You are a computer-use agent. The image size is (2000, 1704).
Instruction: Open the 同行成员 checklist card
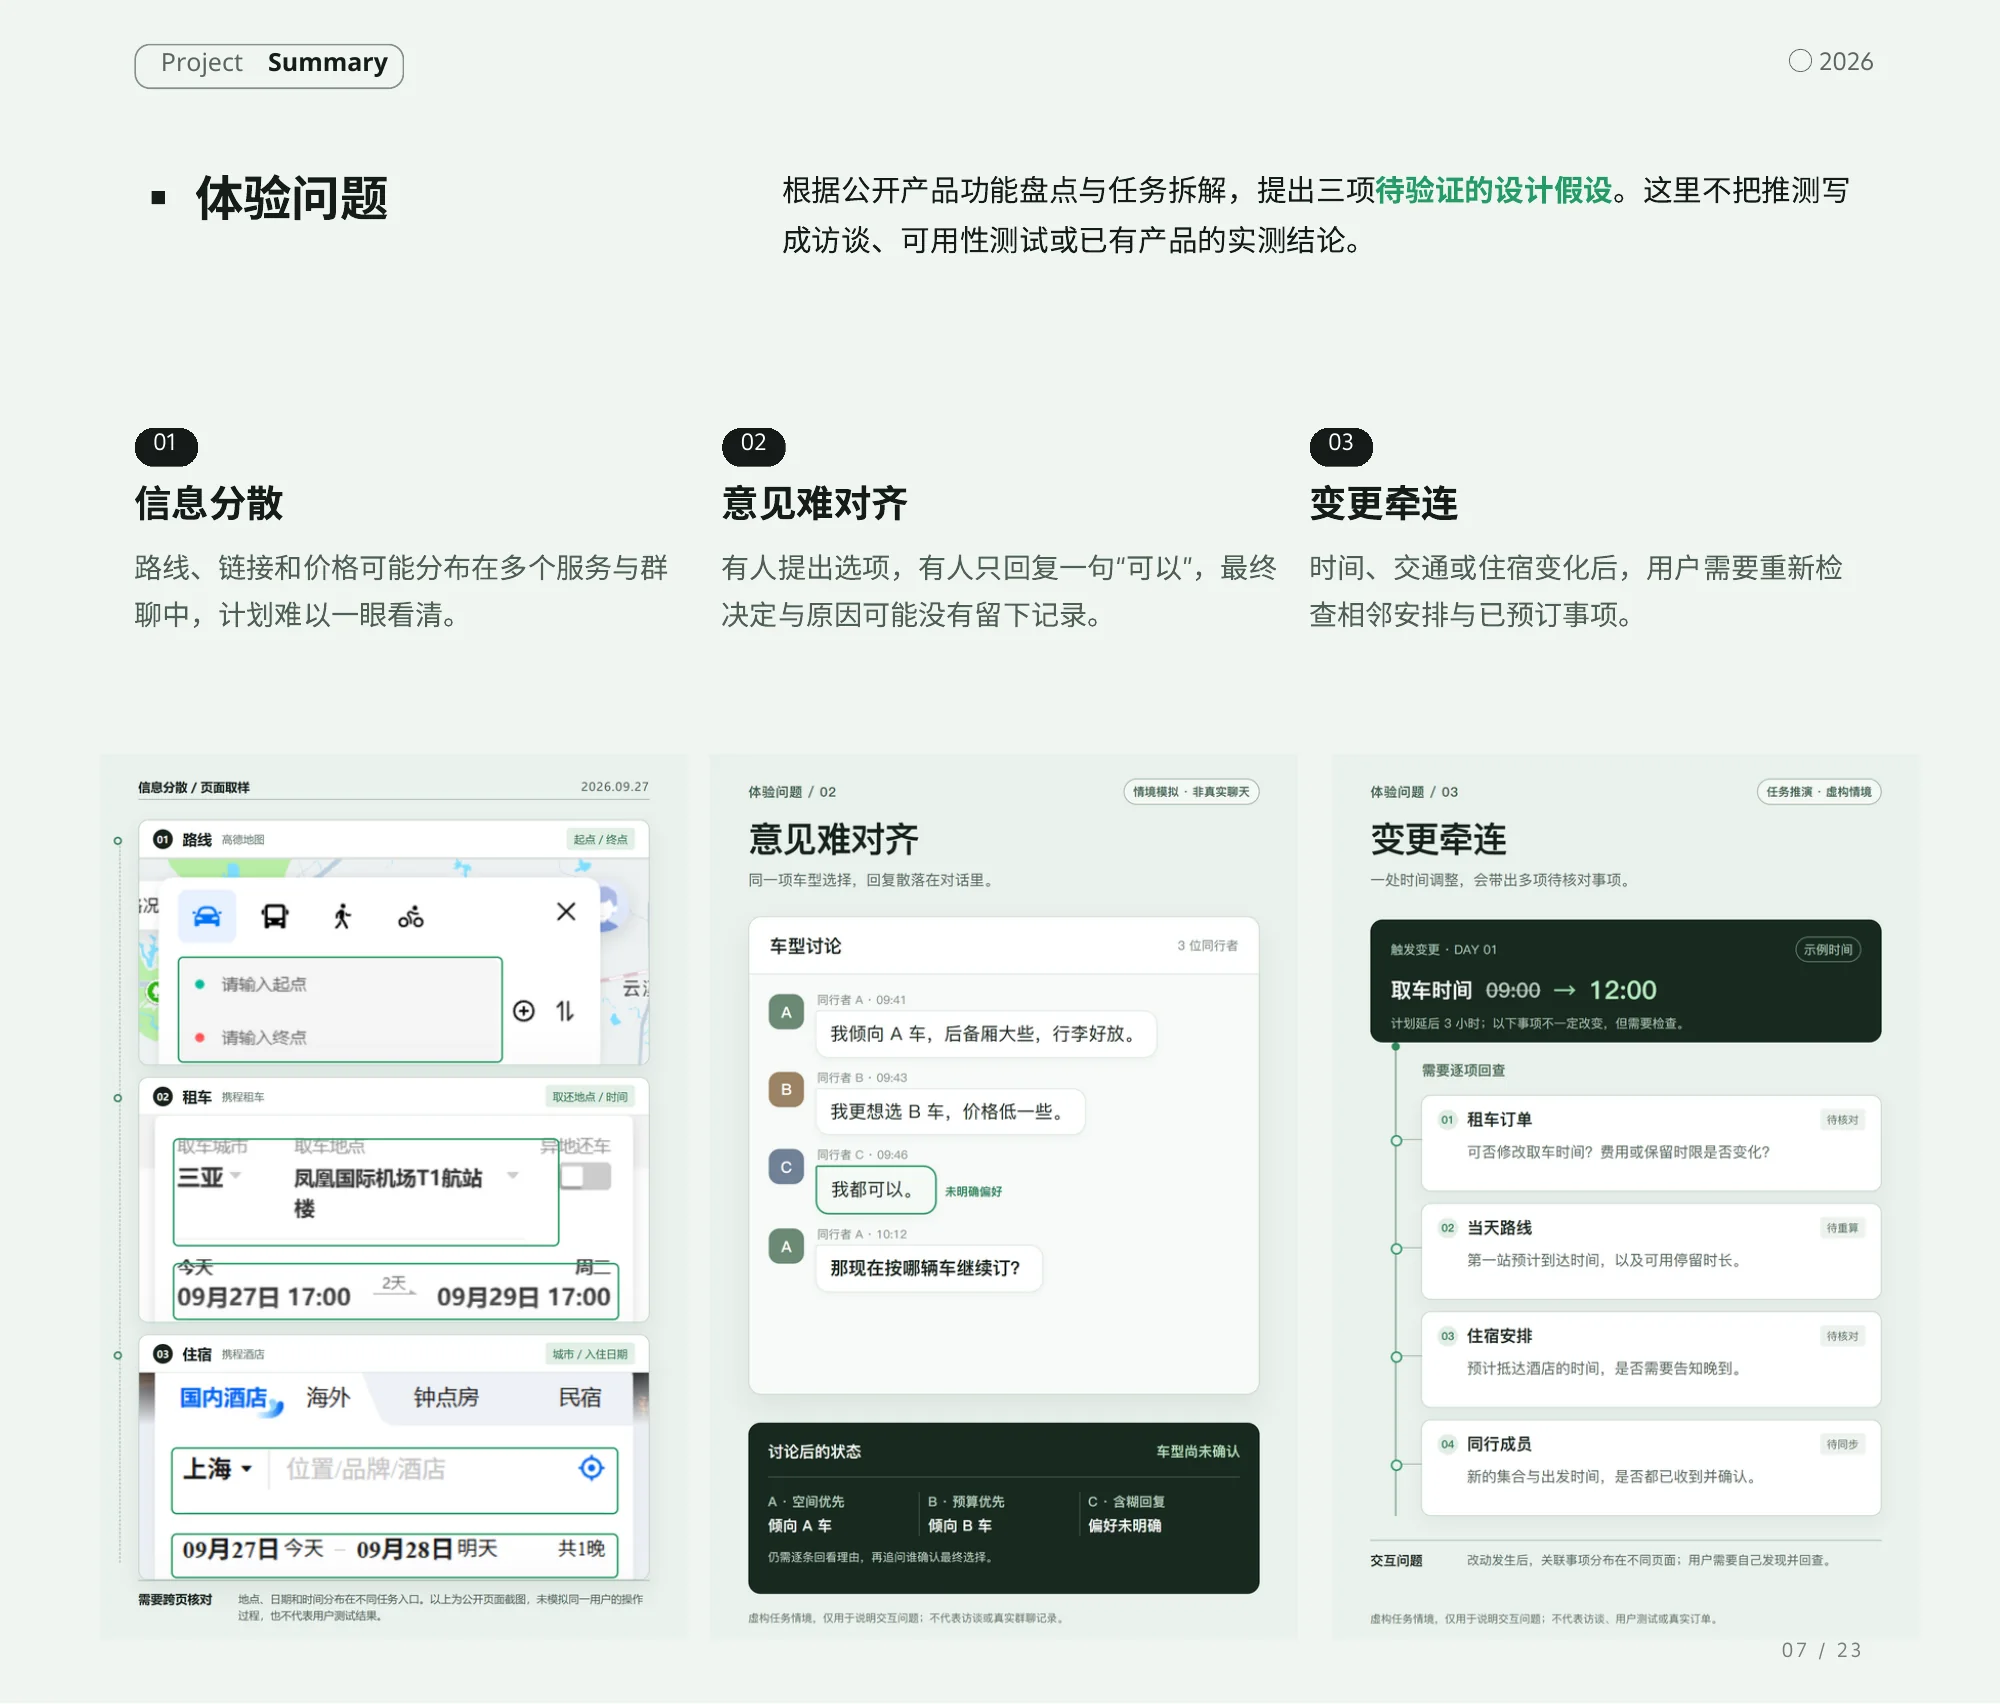1651,1467
